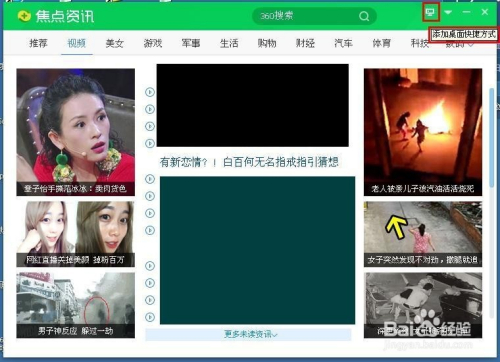Click the vertical scrollbar on the right

(x=492, y=137)
